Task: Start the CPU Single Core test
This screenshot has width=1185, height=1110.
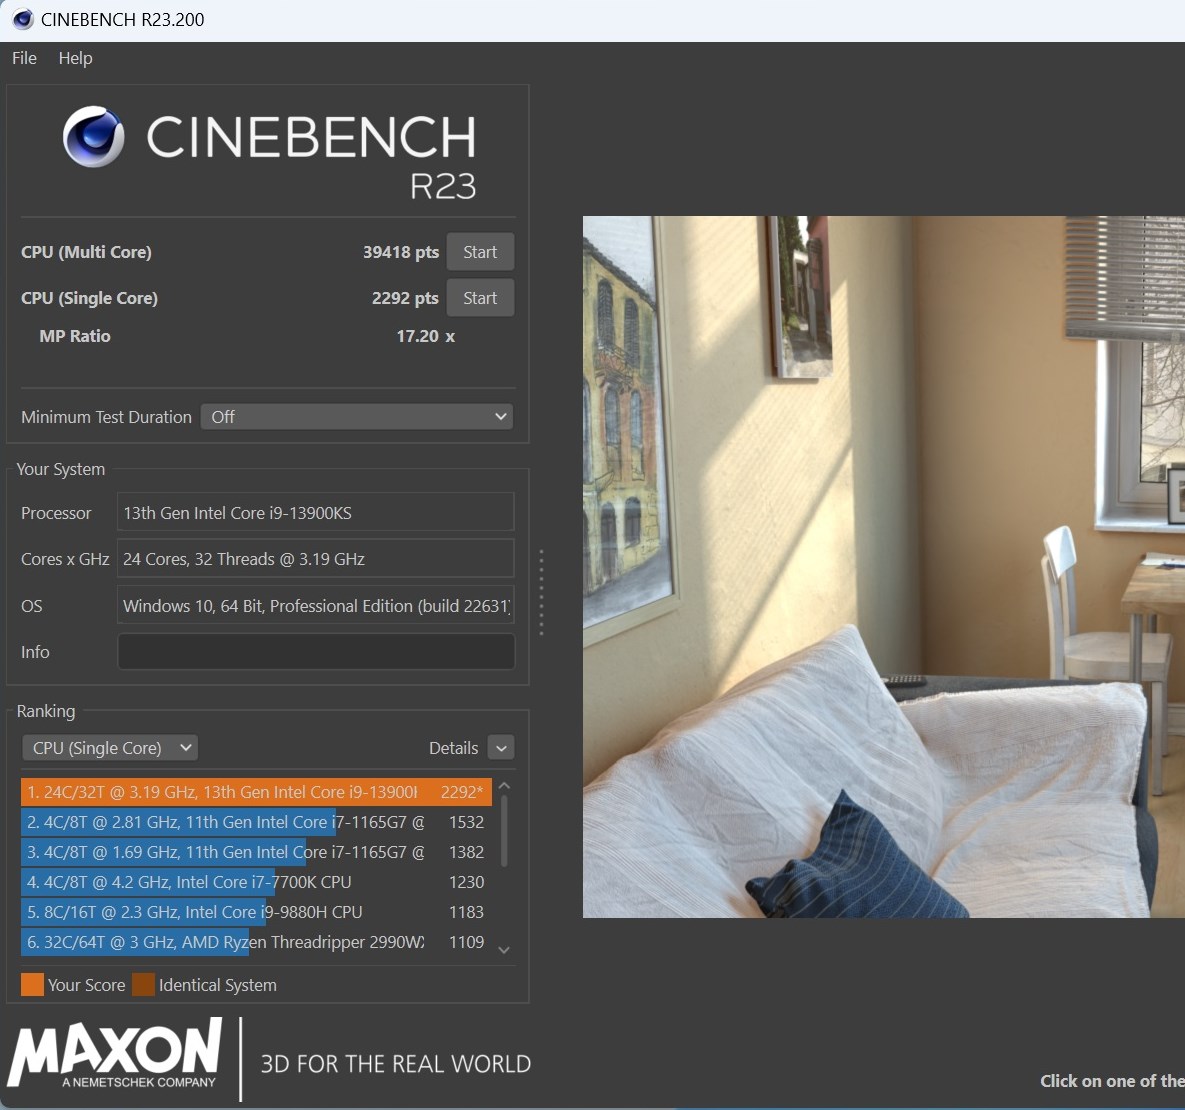Action: pos(480,298)
